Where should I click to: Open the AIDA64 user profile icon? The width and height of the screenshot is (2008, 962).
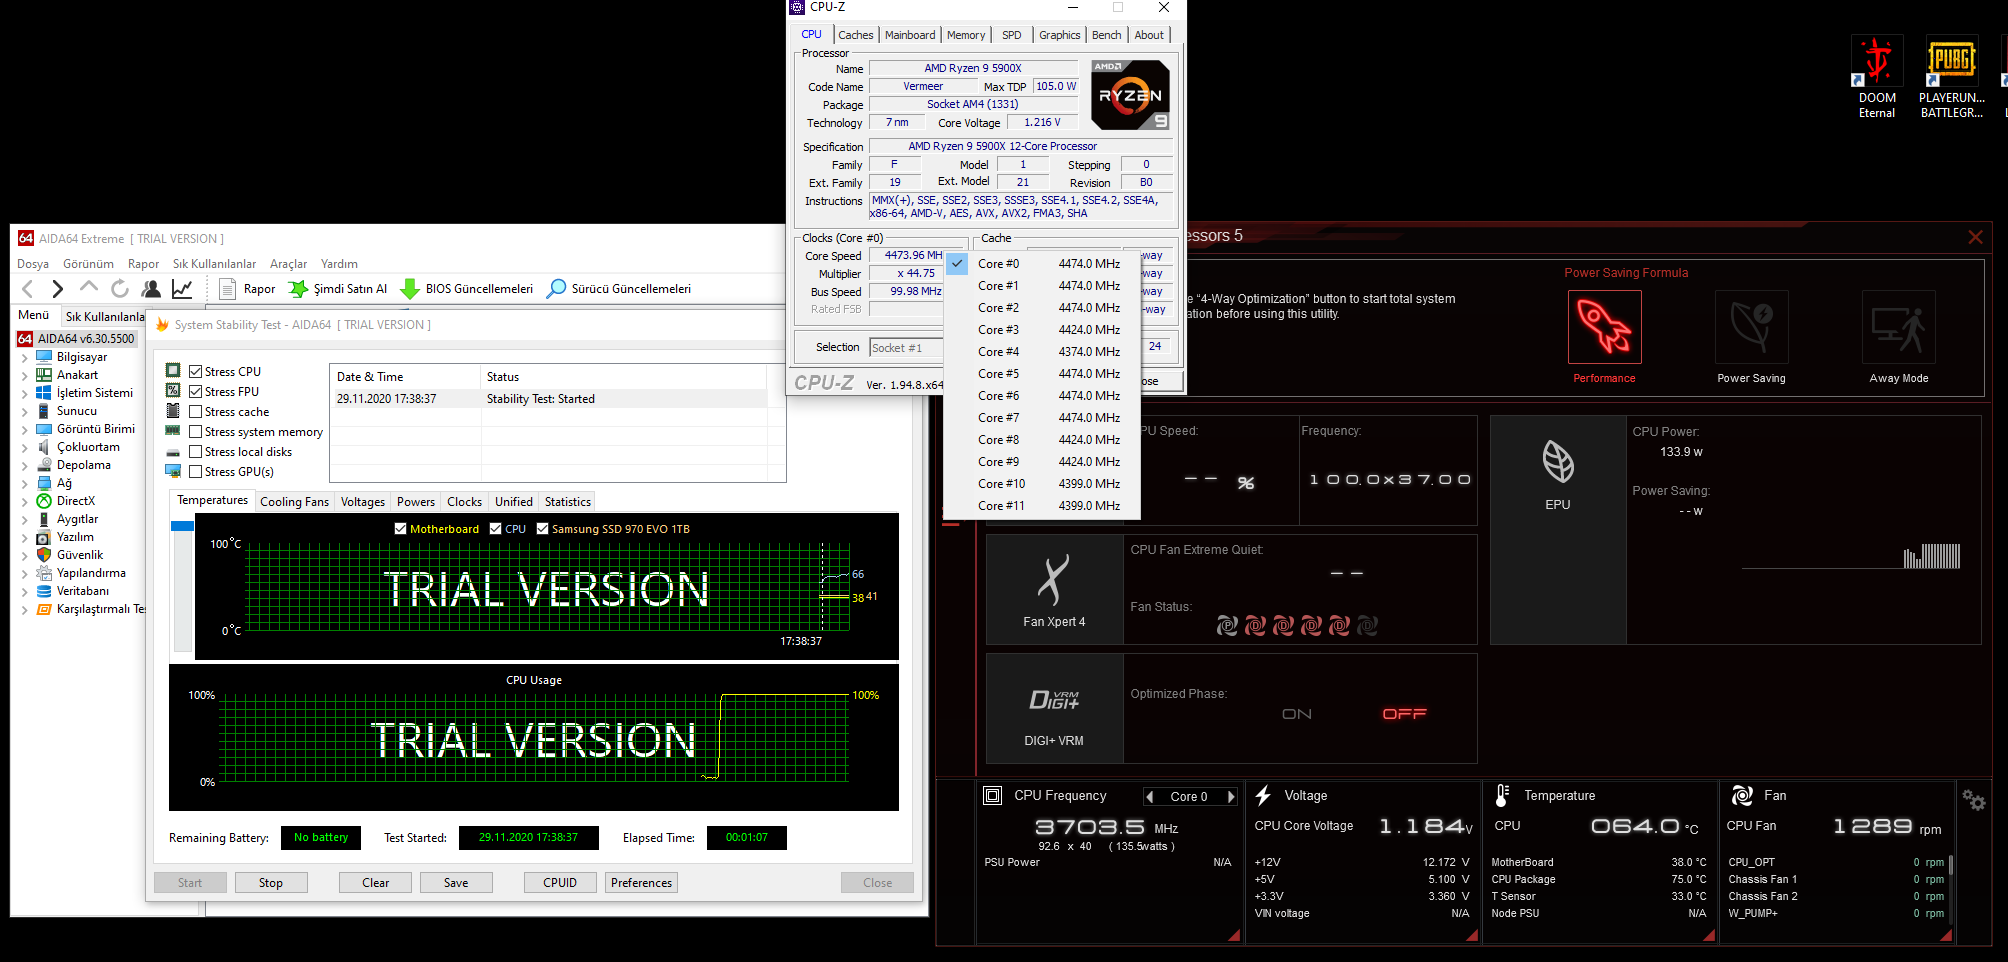(151, 289)
